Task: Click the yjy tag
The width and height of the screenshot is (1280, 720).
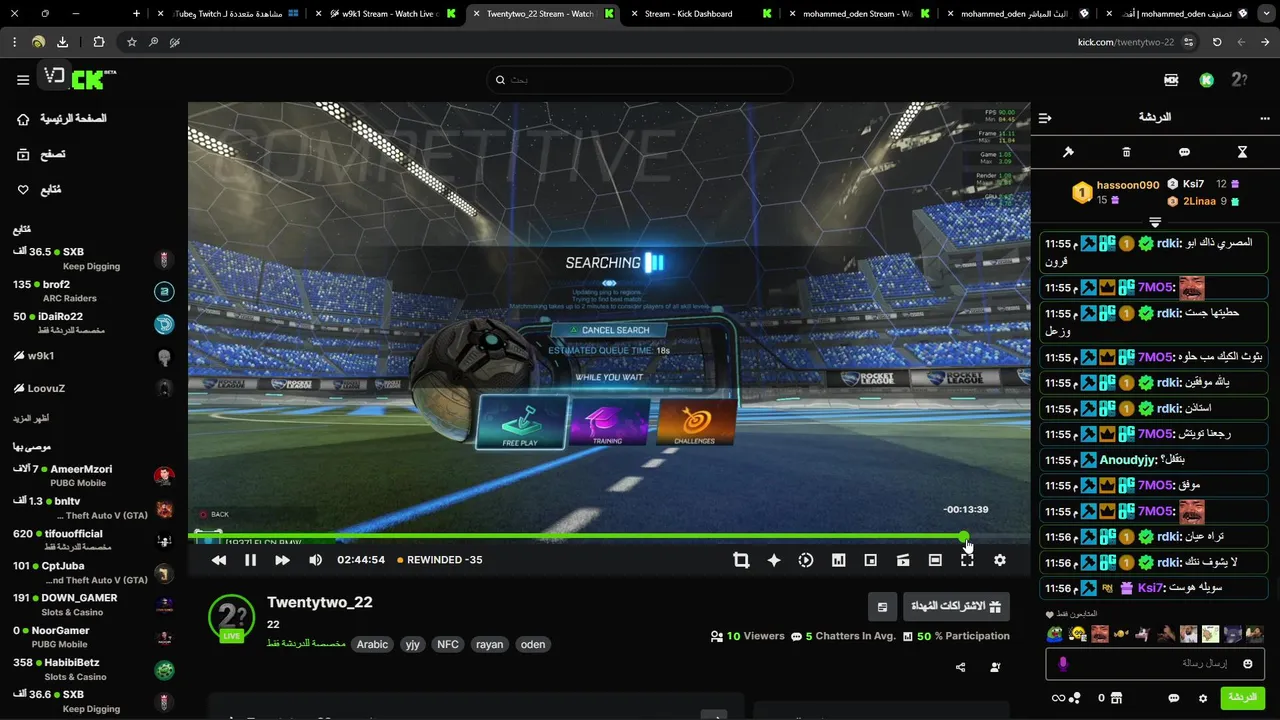Action: tap(412, 644)
